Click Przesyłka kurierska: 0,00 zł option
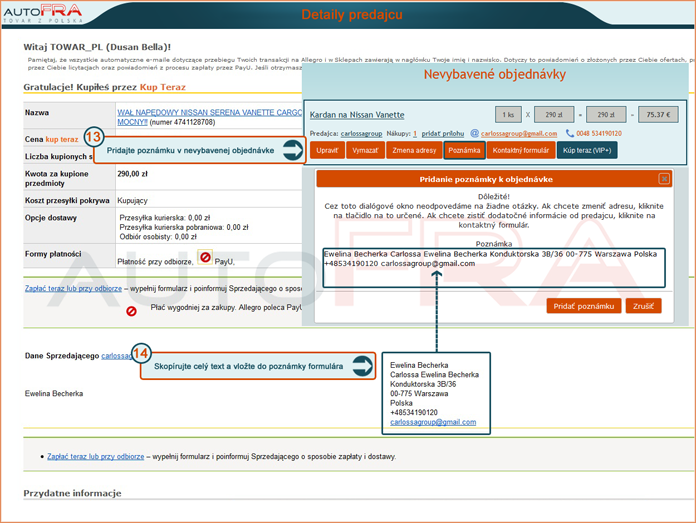696x523 pixels. coord(165,218)
